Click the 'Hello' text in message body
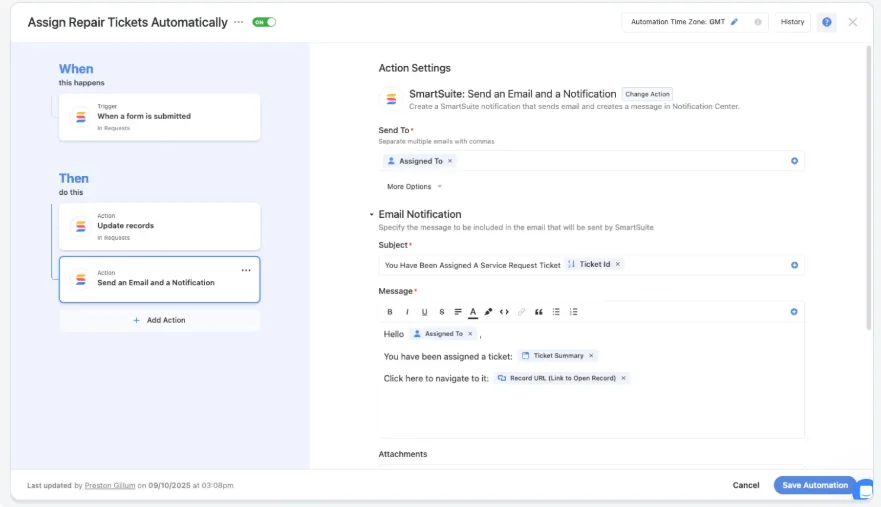The height and width of the screenshot is (507, 881). click(393, 334)
